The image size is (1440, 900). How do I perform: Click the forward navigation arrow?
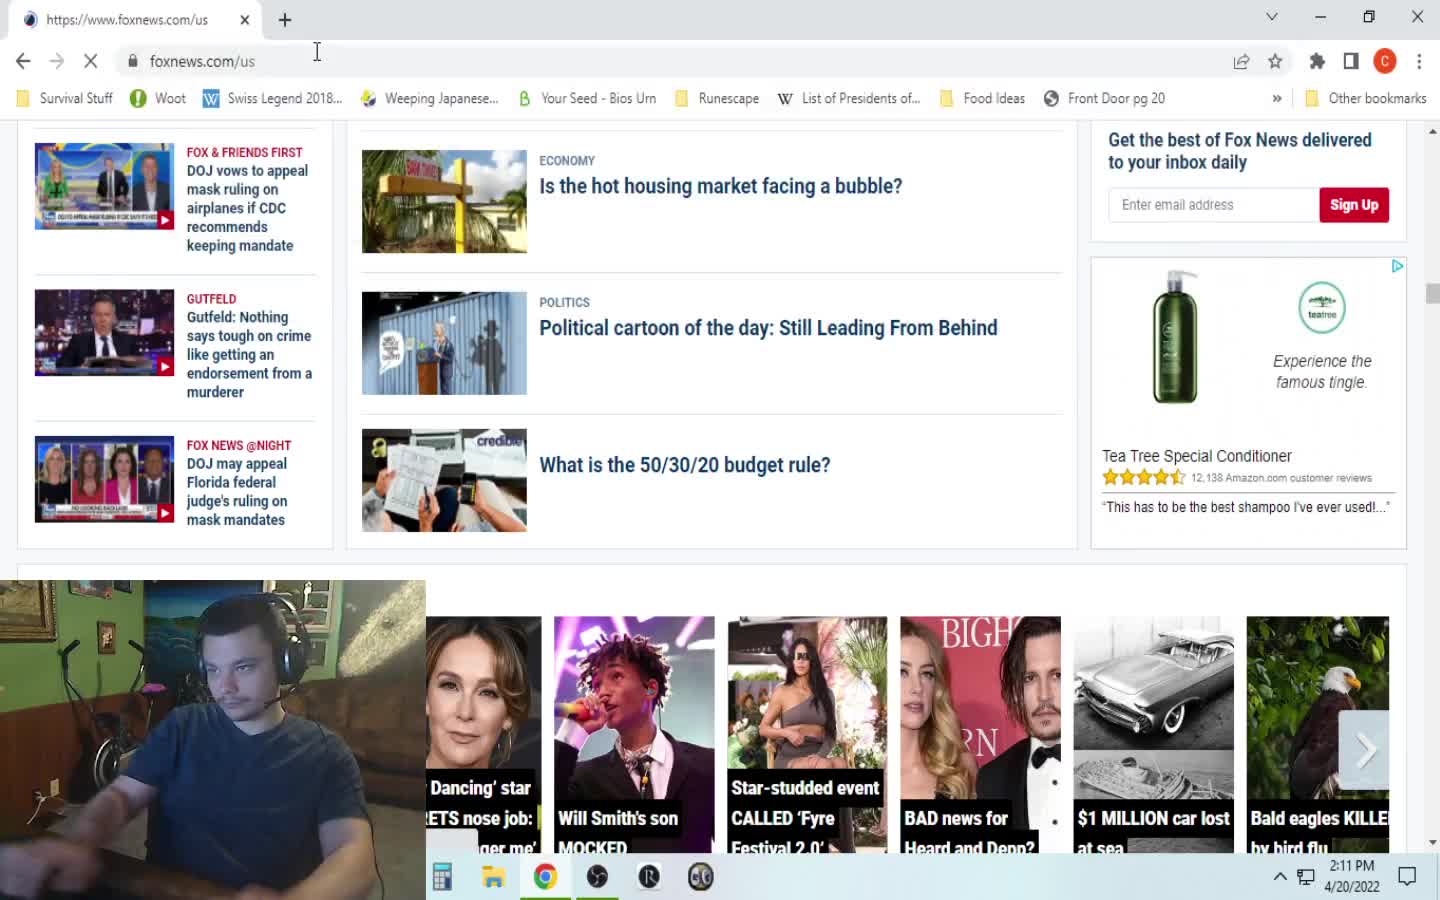(x=57, y=61)
